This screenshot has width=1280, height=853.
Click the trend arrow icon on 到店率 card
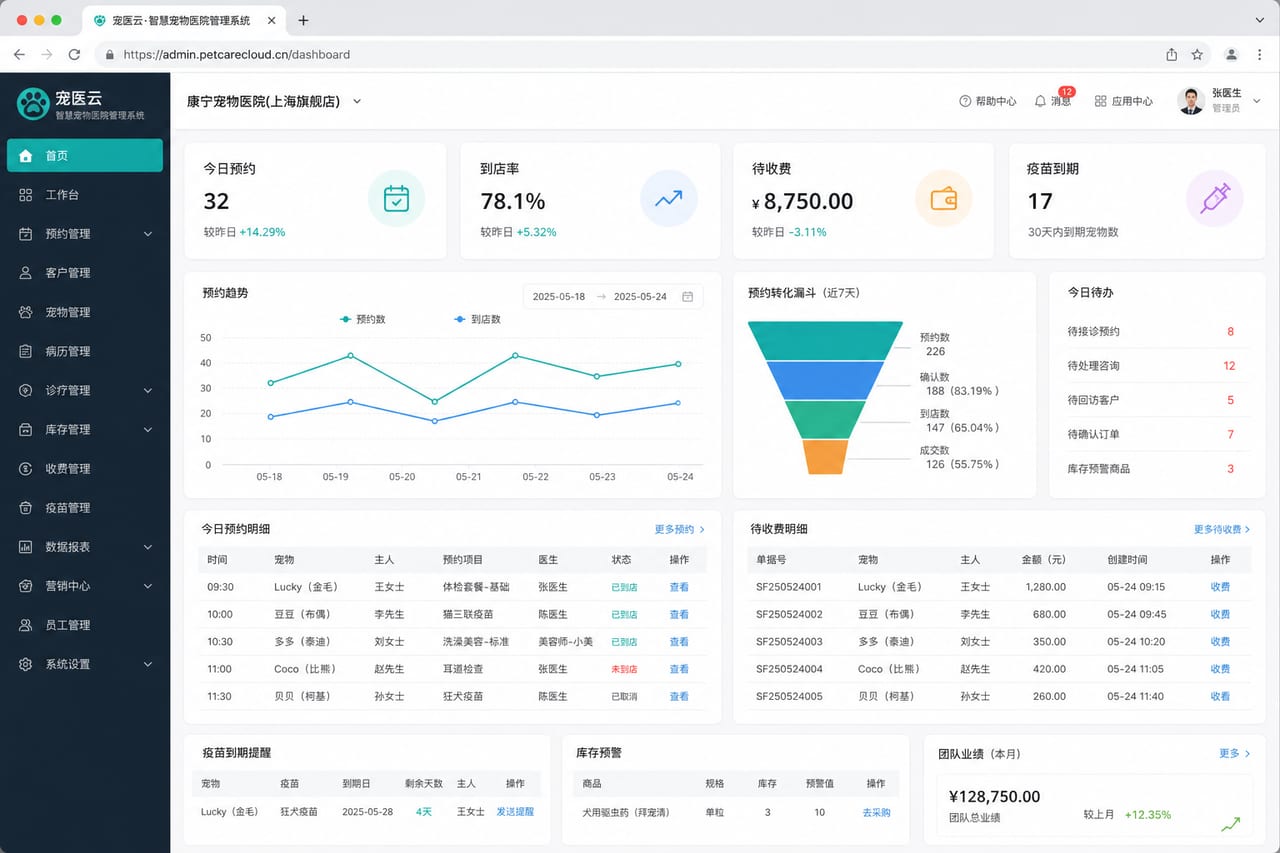(668, 198)
